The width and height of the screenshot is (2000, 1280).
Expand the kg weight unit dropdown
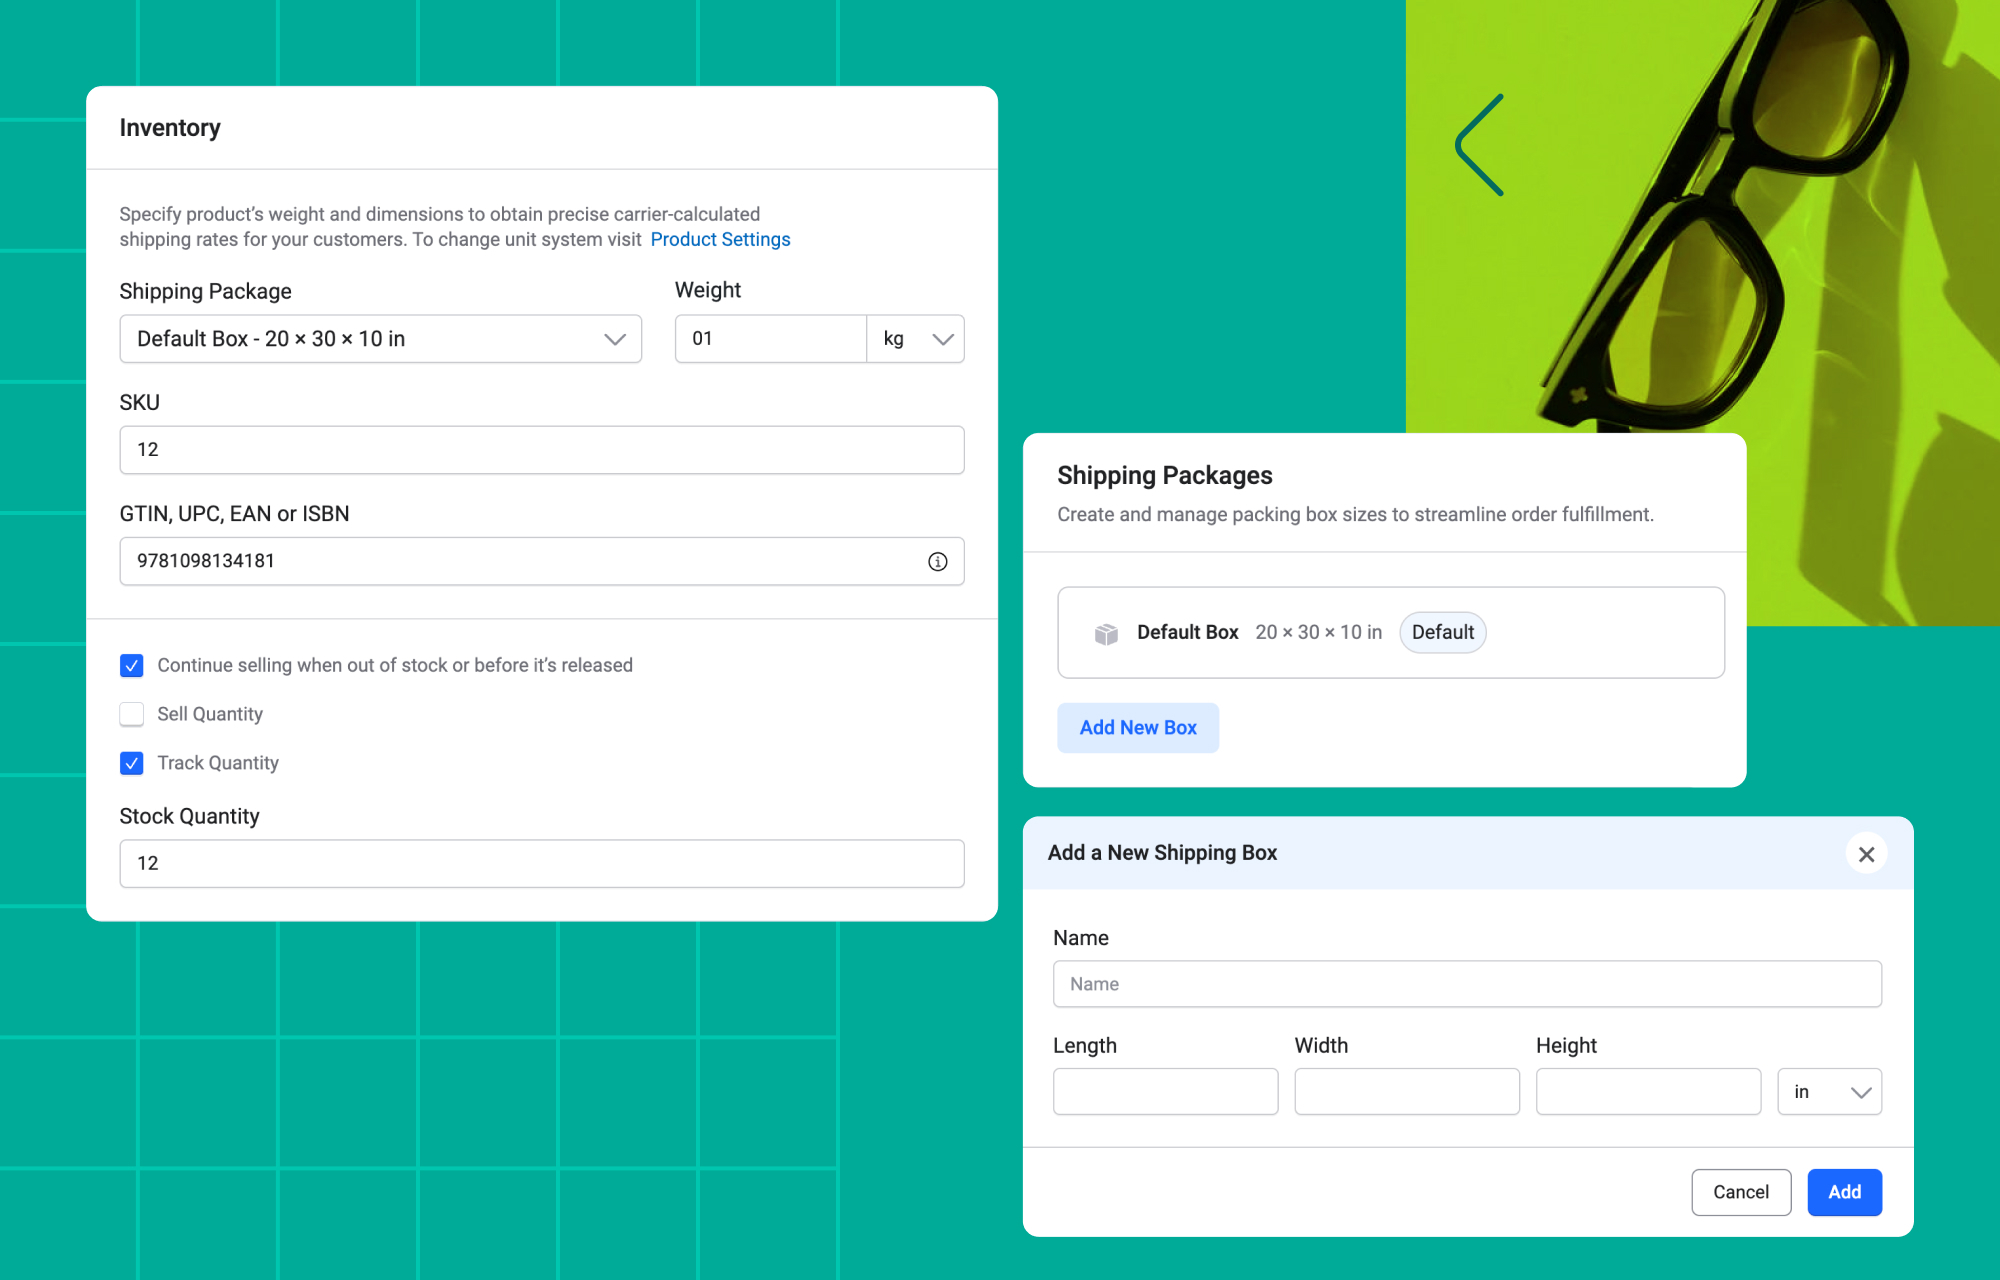(x=916, y=339)
